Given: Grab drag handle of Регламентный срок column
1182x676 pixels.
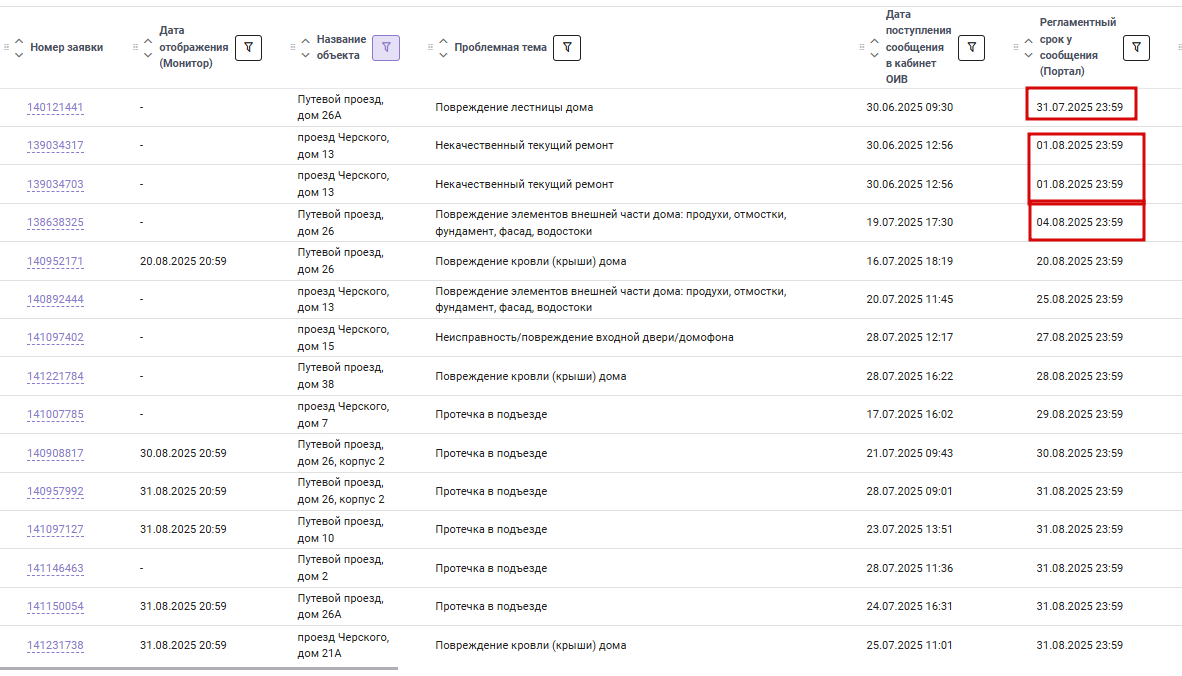Looking at the screenshot, I should 1015,47.
